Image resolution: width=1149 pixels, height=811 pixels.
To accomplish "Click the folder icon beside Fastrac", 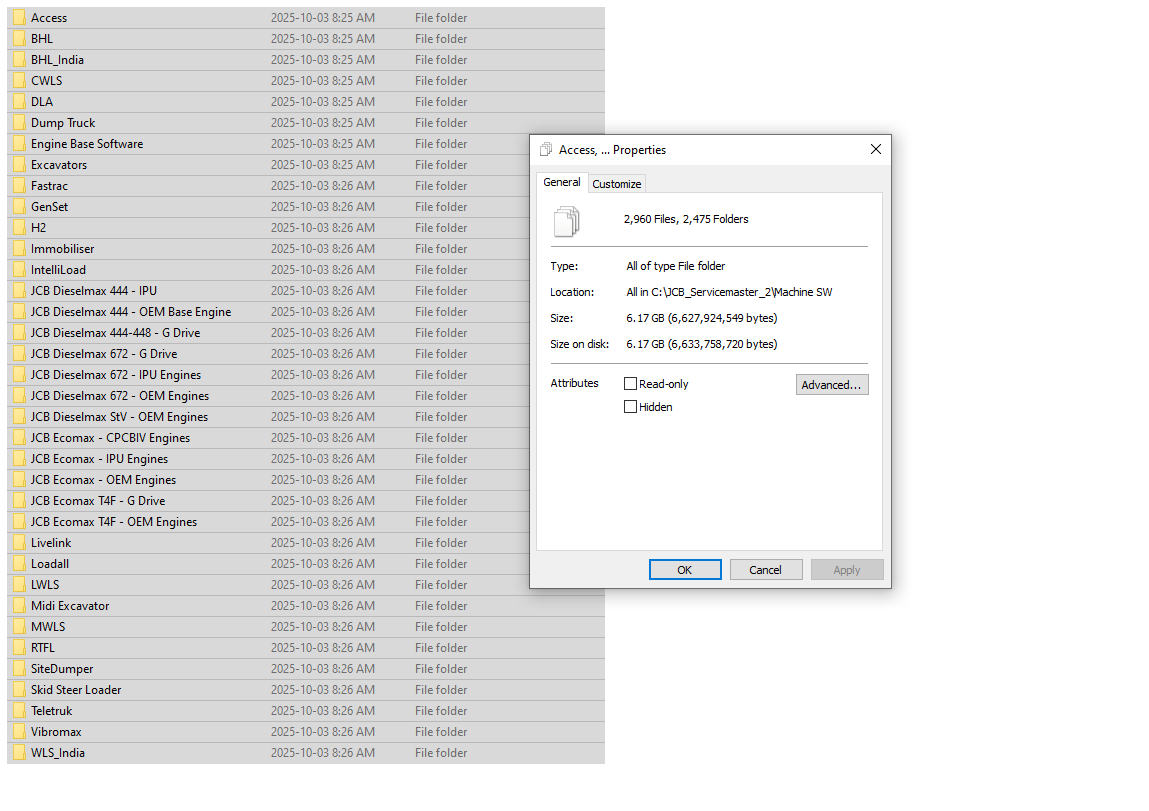I will point(17,185).
